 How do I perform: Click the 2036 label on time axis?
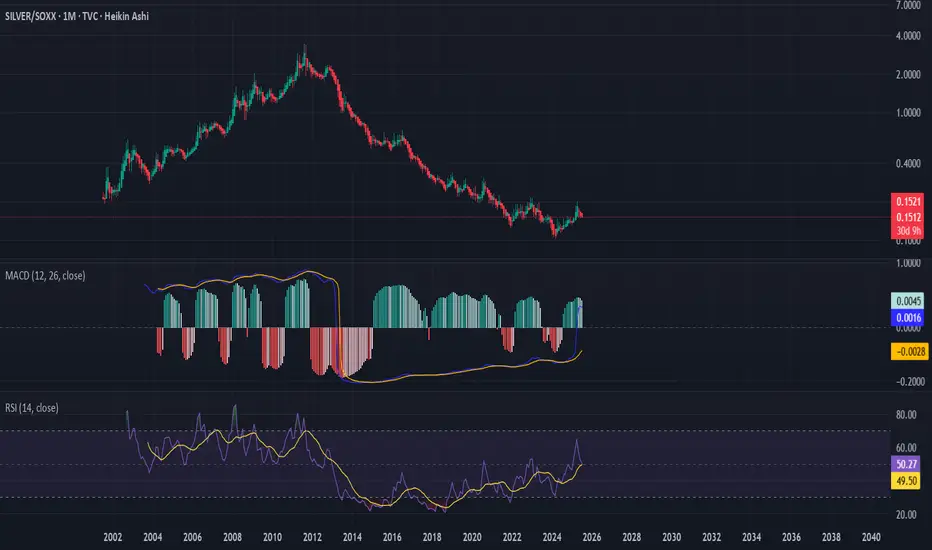point(791,538)
